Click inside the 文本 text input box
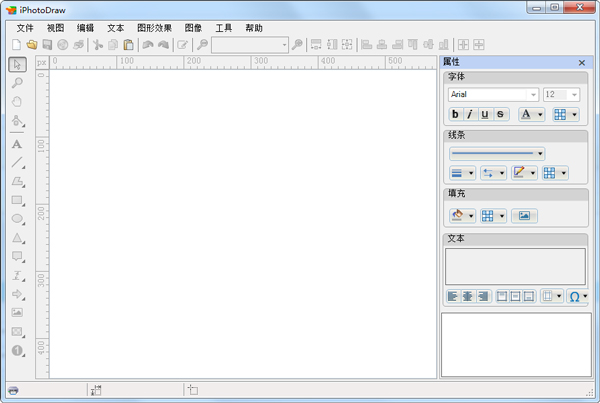Screen dimensions: 600x403 click(x=515, y=266)
